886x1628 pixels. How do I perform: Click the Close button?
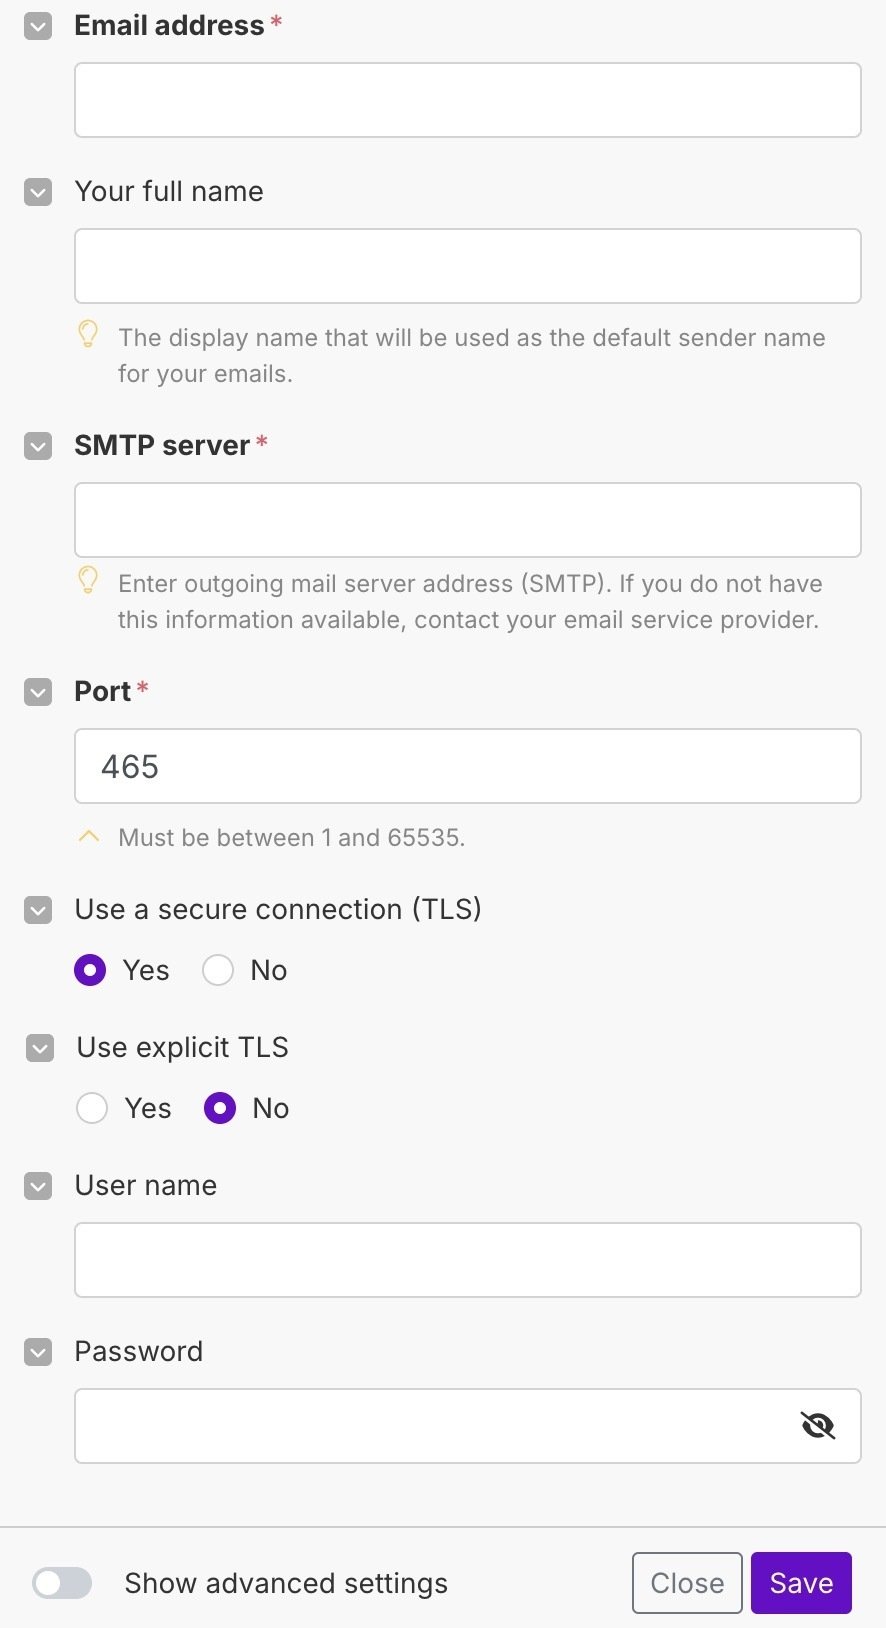coord(687,1583)
